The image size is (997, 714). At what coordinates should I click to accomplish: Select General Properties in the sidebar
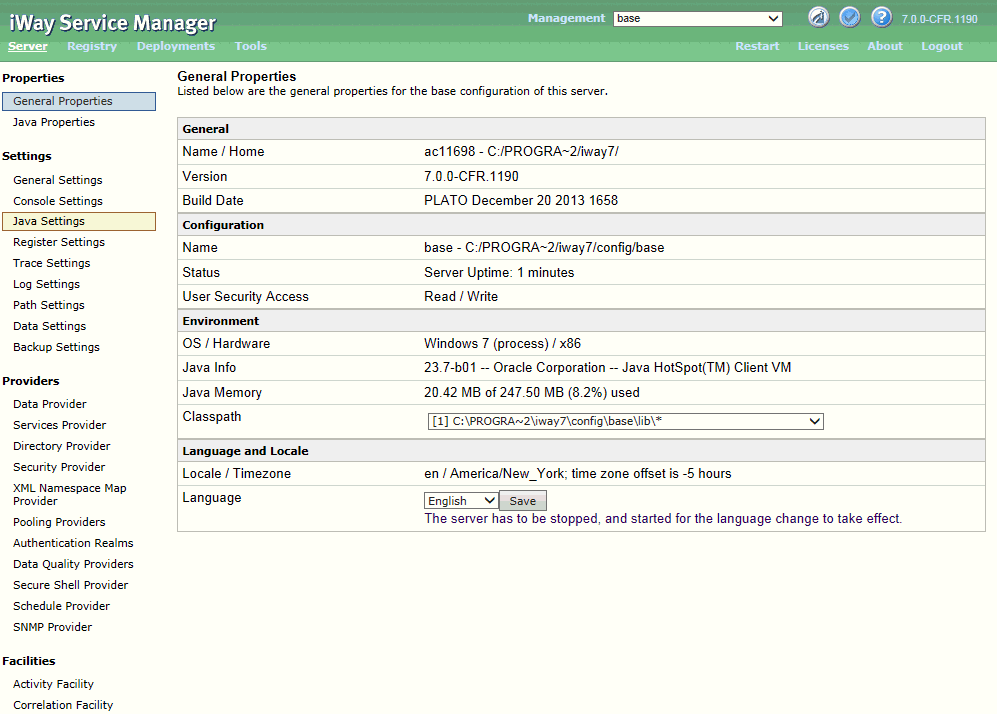tap(79, 101)
